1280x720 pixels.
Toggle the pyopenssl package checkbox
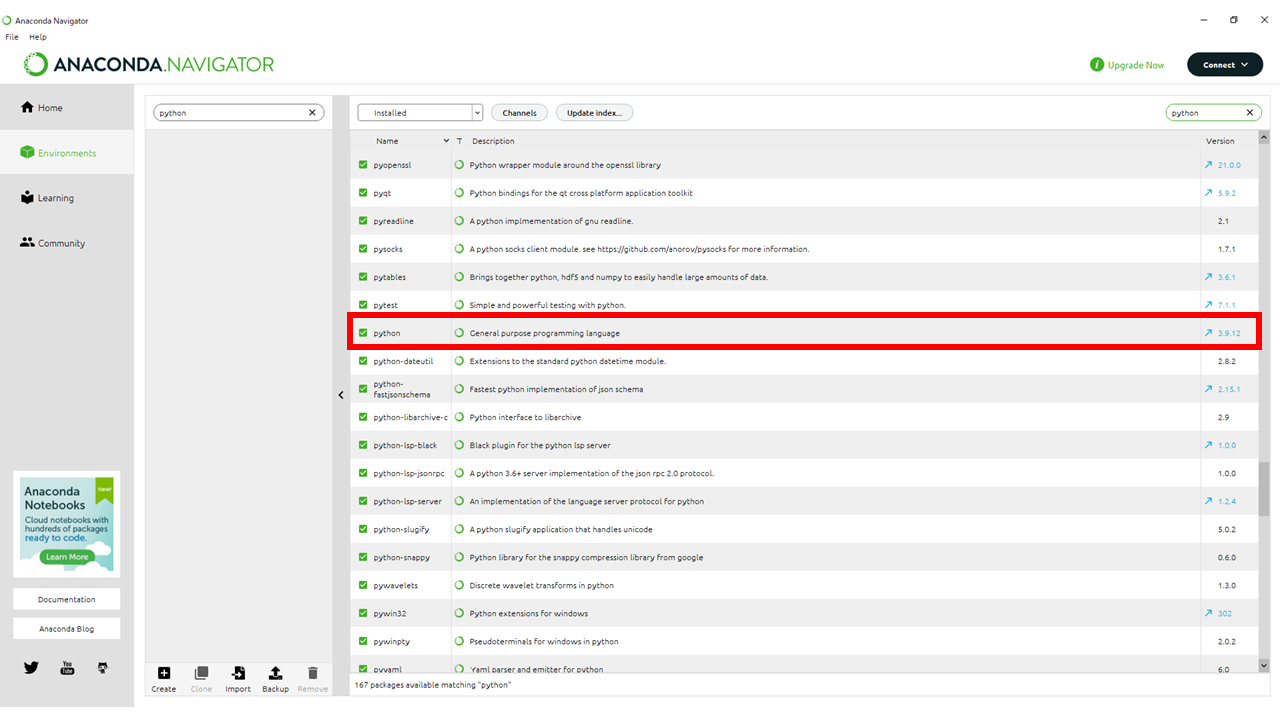pos(363,165)
